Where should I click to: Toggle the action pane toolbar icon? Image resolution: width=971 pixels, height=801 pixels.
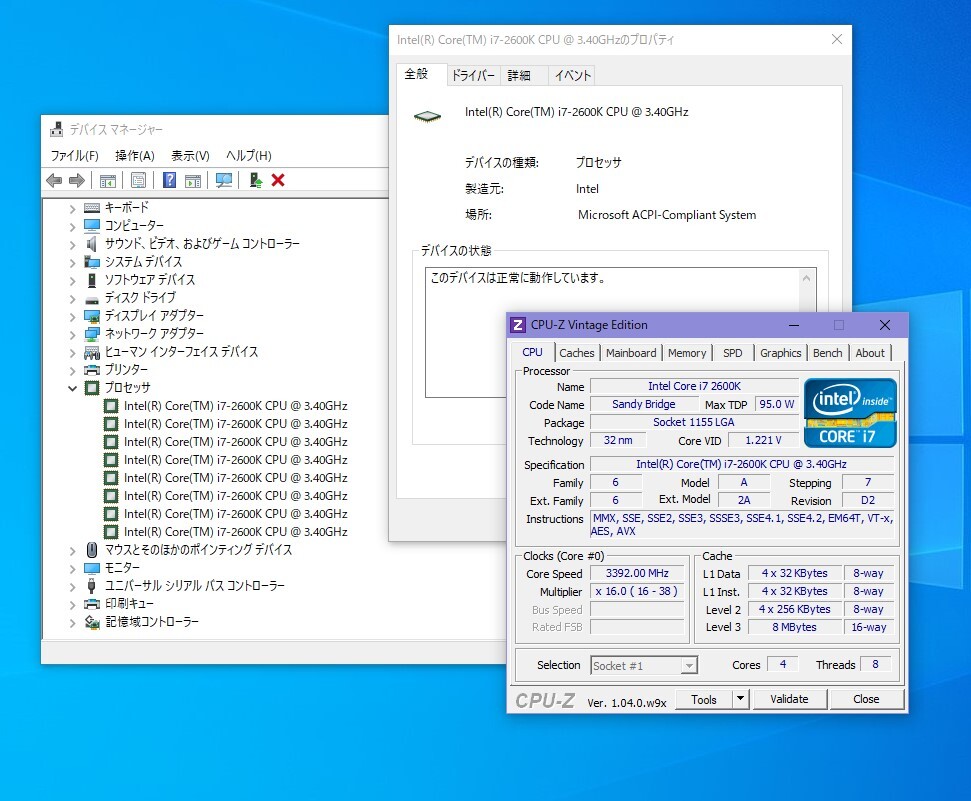point(193,180)
